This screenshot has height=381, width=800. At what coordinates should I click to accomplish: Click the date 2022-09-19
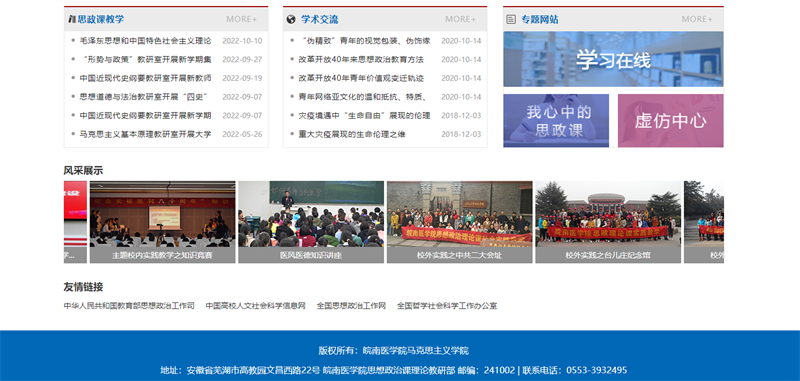[x=242, y=78]
